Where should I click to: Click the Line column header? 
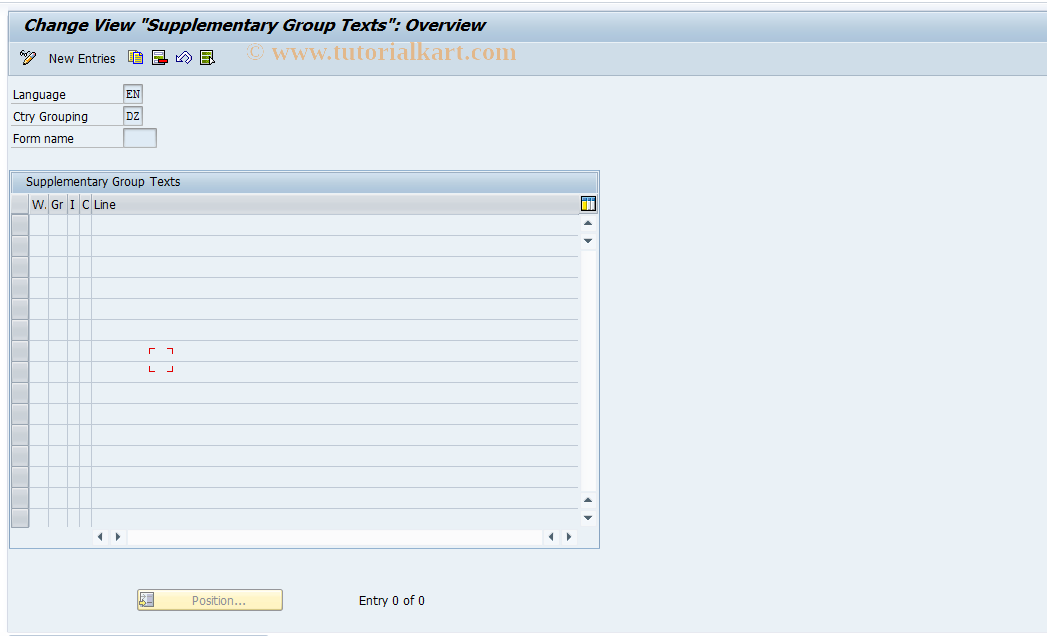pos(335,204)
